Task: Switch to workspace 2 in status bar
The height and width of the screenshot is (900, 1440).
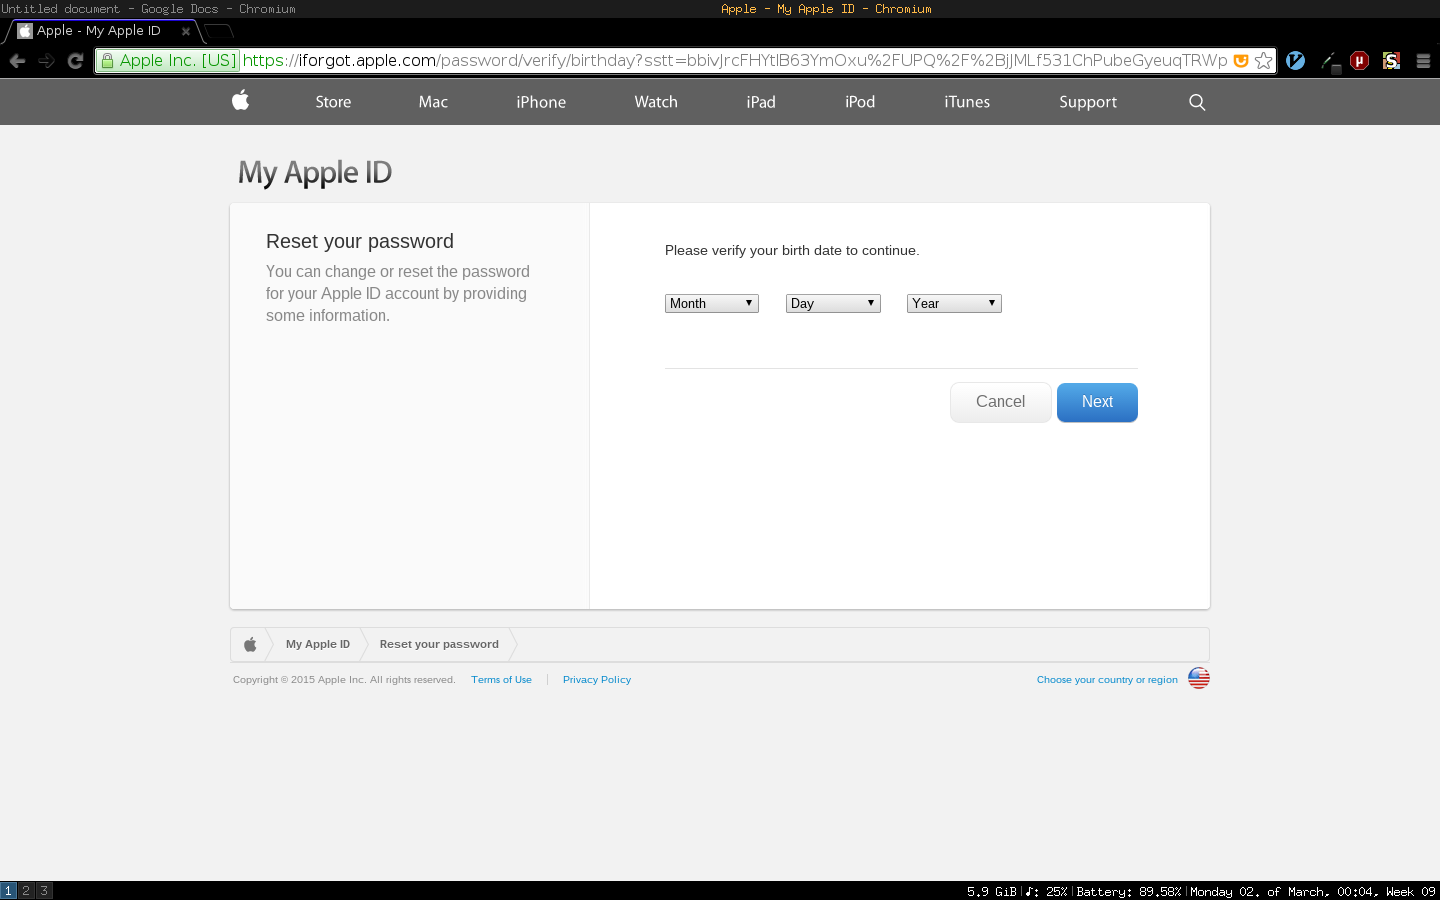Action: pyautogui.click(x=26, y=891)
